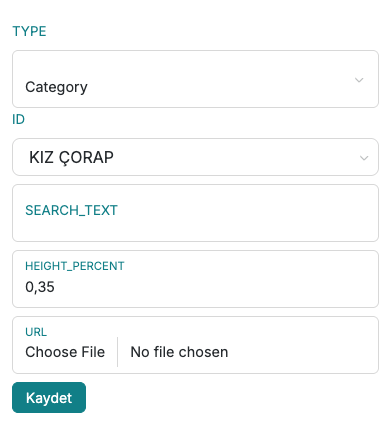
Task: Click the 'Category' text in TYPE select
Action: coord(56,87)
